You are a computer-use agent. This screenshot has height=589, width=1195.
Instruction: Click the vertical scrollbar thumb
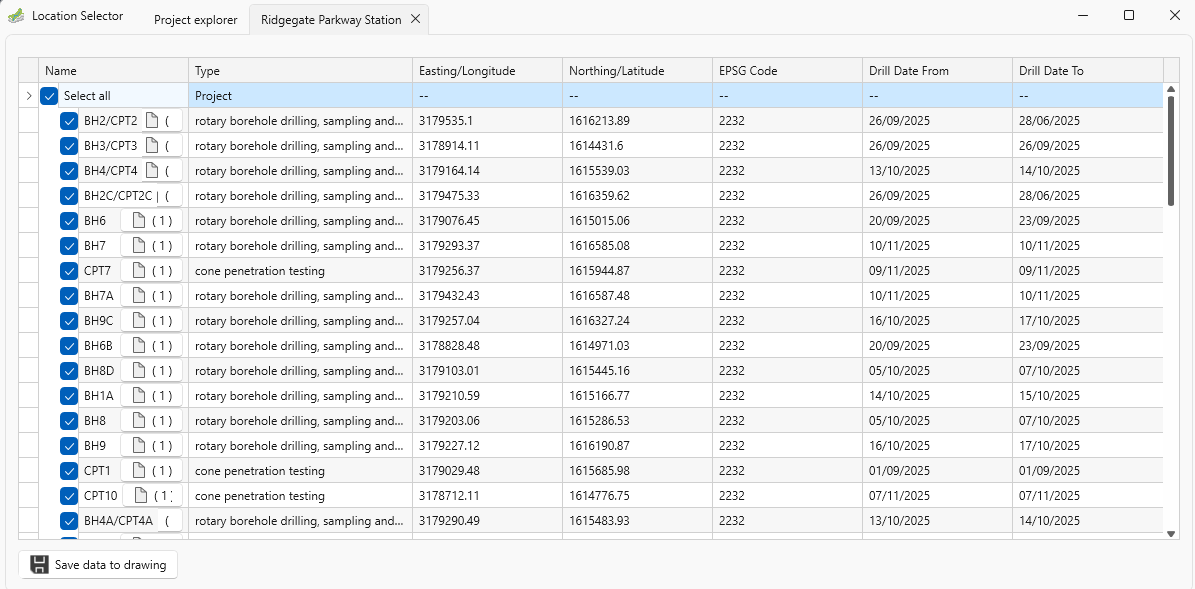[1172, 151]
